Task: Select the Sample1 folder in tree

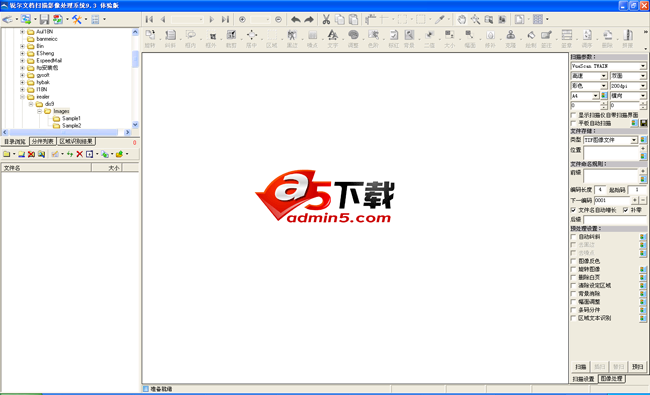Action: pos(71,118)
